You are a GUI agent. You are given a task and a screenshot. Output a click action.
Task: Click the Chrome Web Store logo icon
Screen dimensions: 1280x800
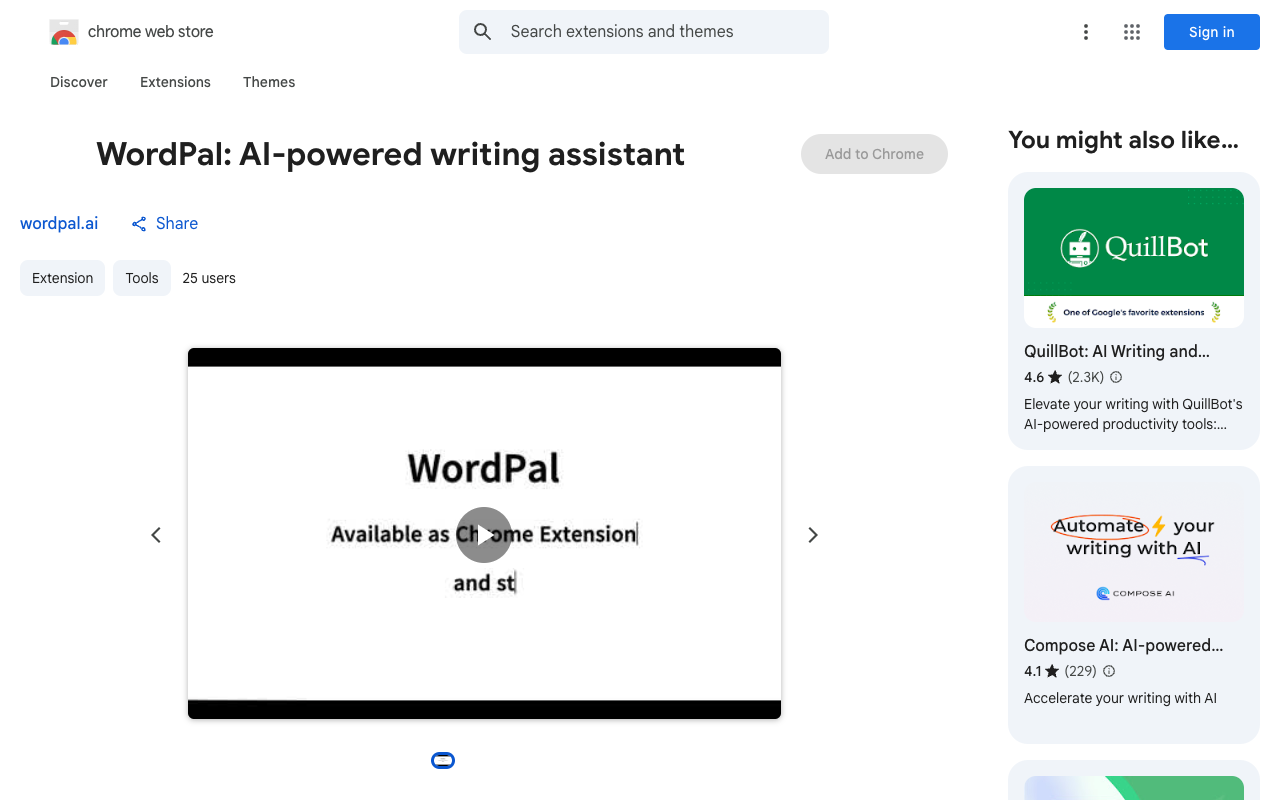pos(64,32)
